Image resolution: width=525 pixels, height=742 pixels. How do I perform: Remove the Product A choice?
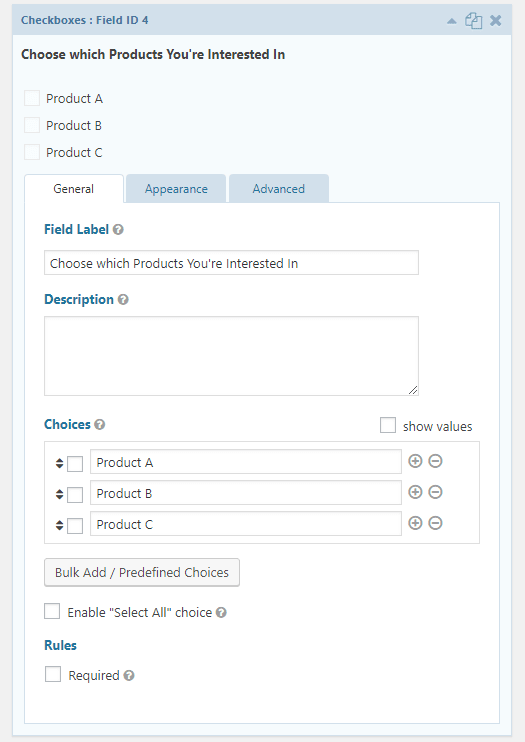tap(436, 461)
